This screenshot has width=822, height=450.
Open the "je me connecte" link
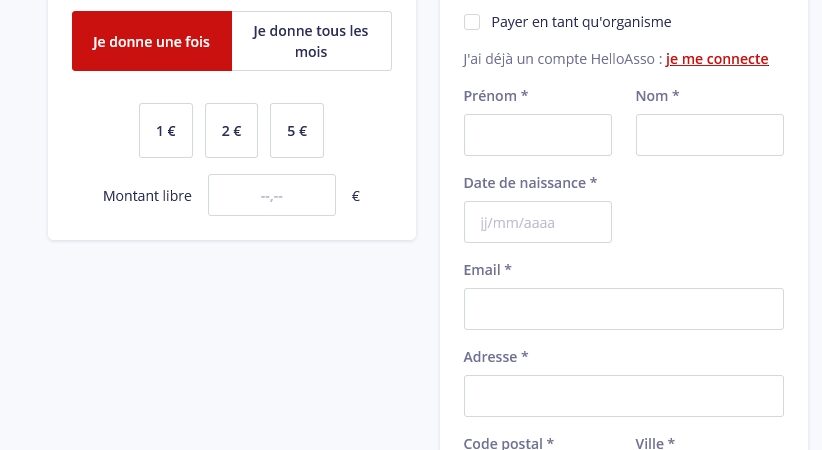pos(717,59)
